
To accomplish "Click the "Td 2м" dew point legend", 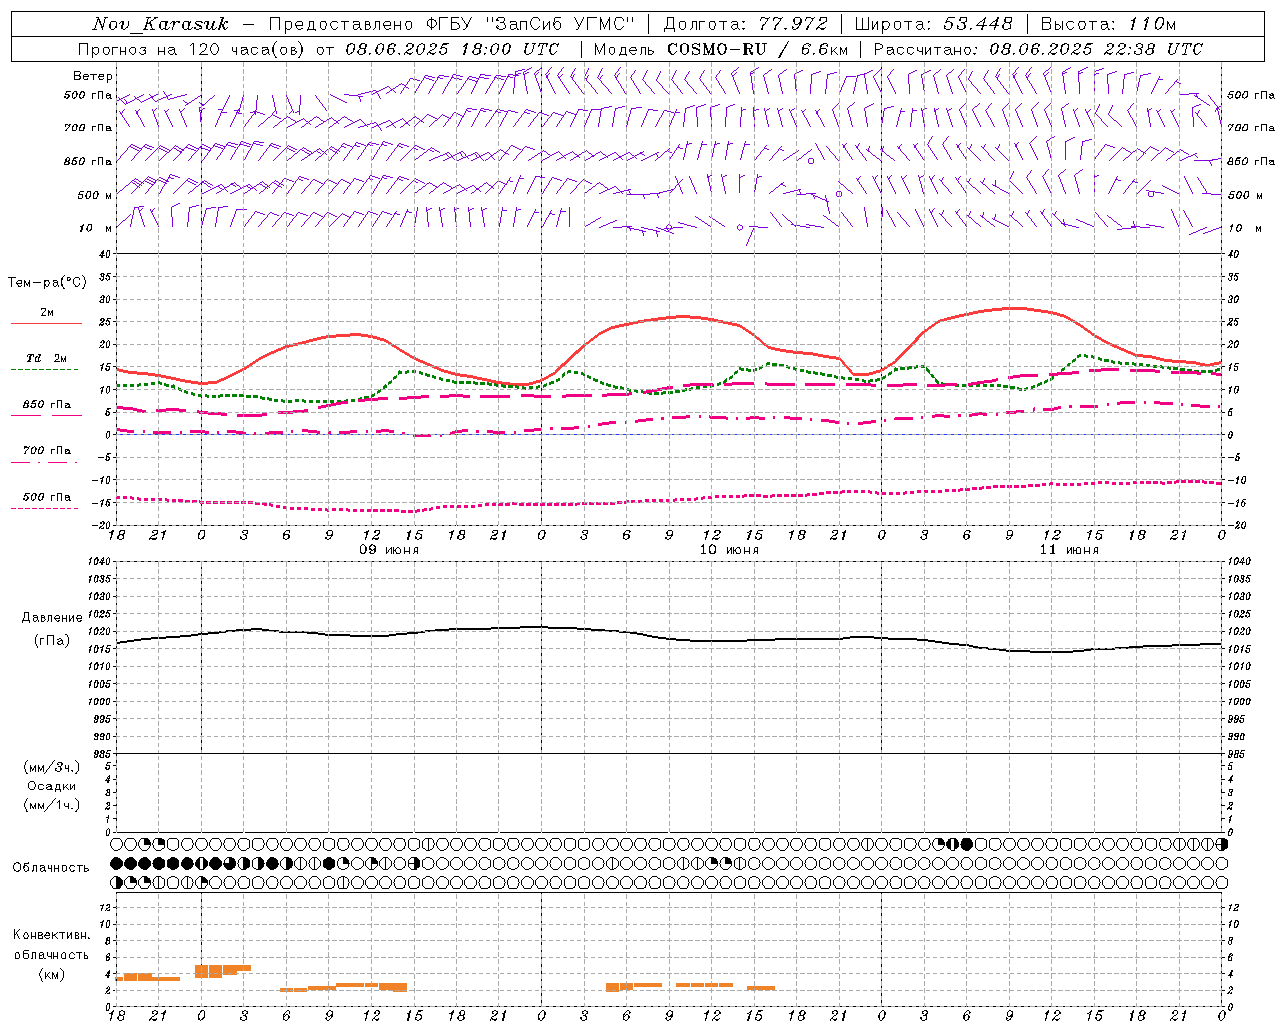I will (47, 358).
